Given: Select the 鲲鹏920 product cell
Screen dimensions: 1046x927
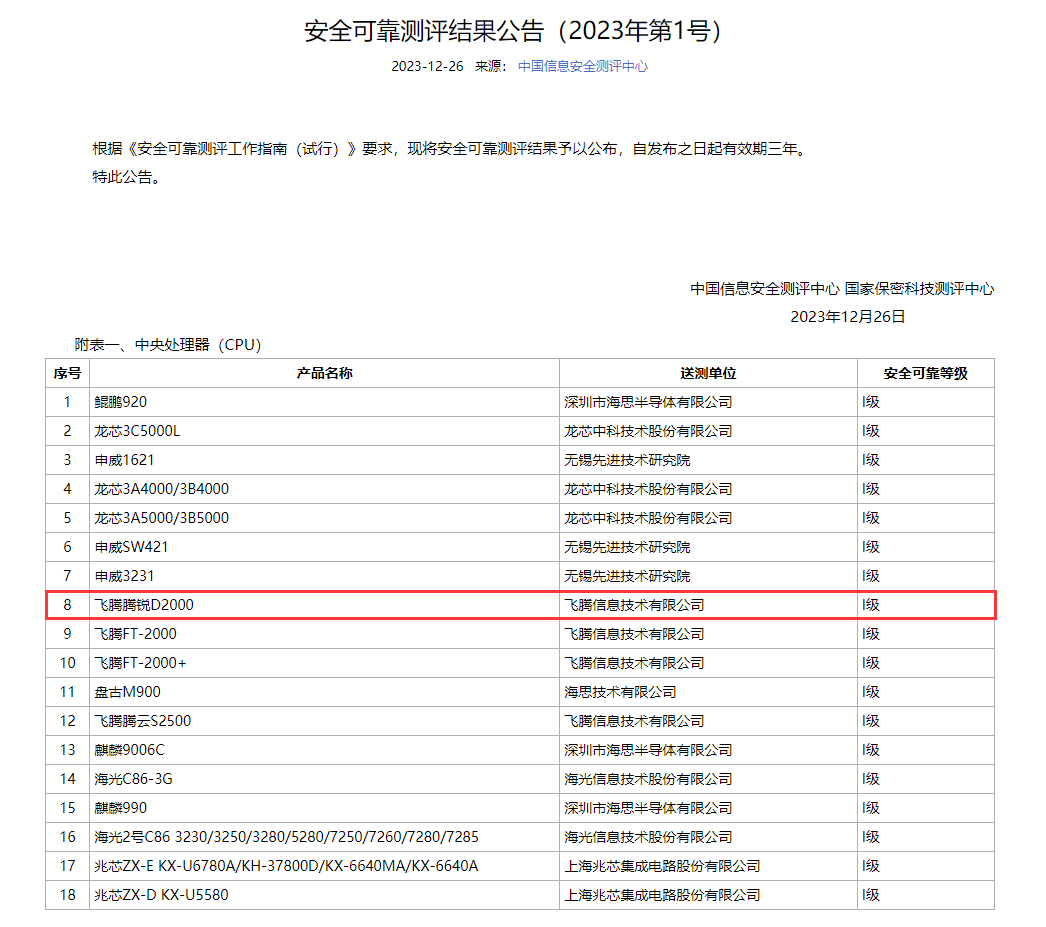Looking at the screenshot, I should pyautogui.click(x=120, y=402).
